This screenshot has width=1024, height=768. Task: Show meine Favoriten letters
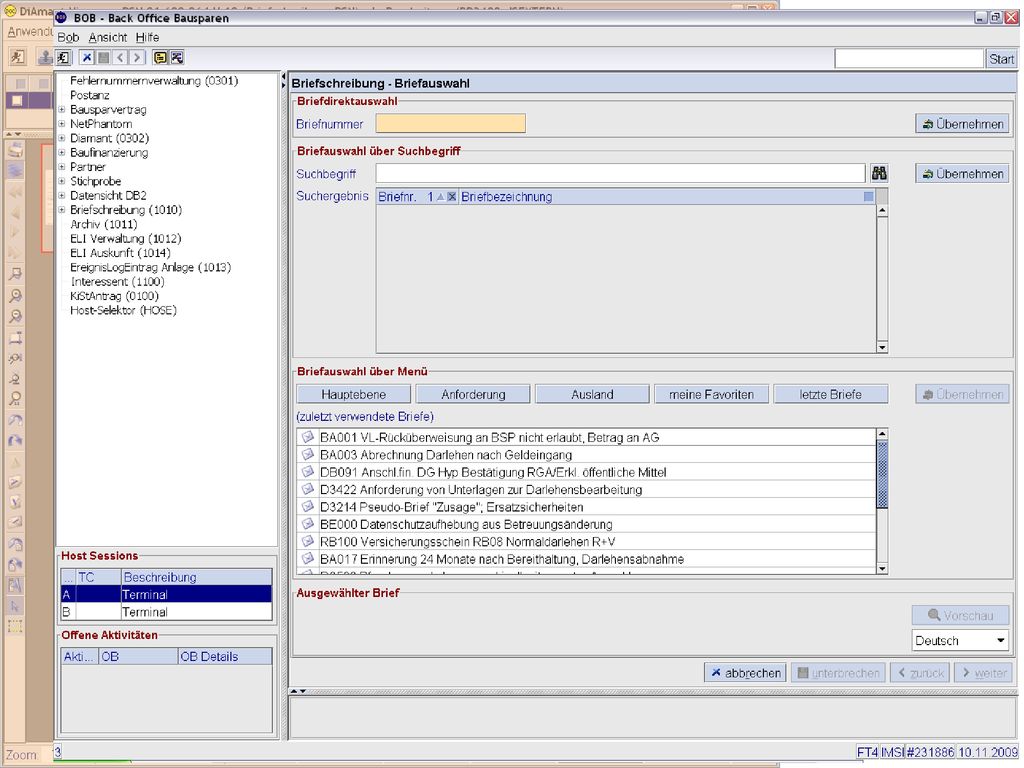[711, 394]
